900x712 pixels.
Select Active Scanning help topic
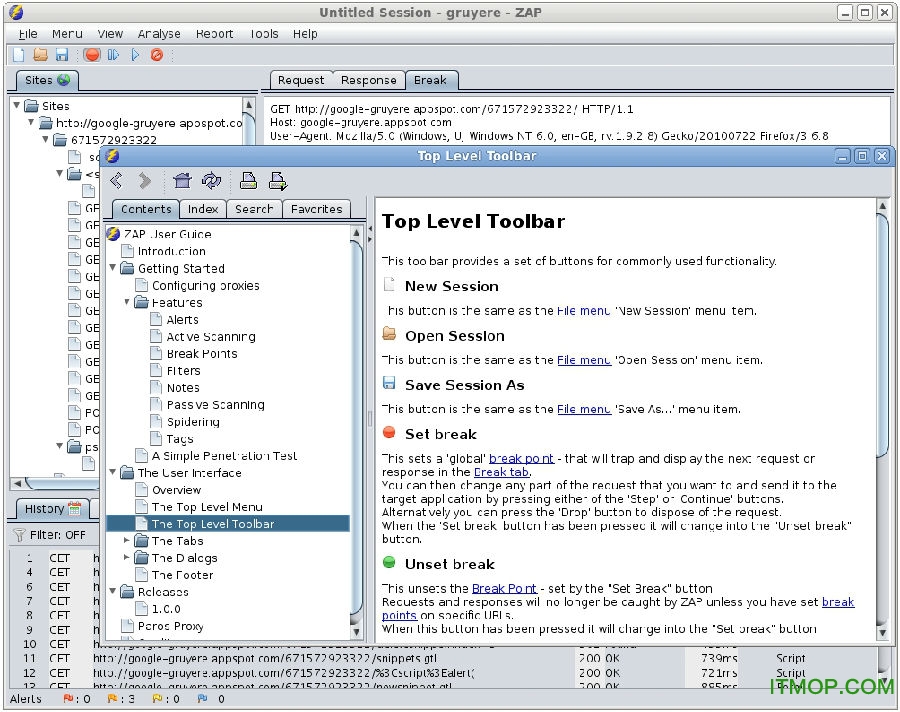(210, 337)
